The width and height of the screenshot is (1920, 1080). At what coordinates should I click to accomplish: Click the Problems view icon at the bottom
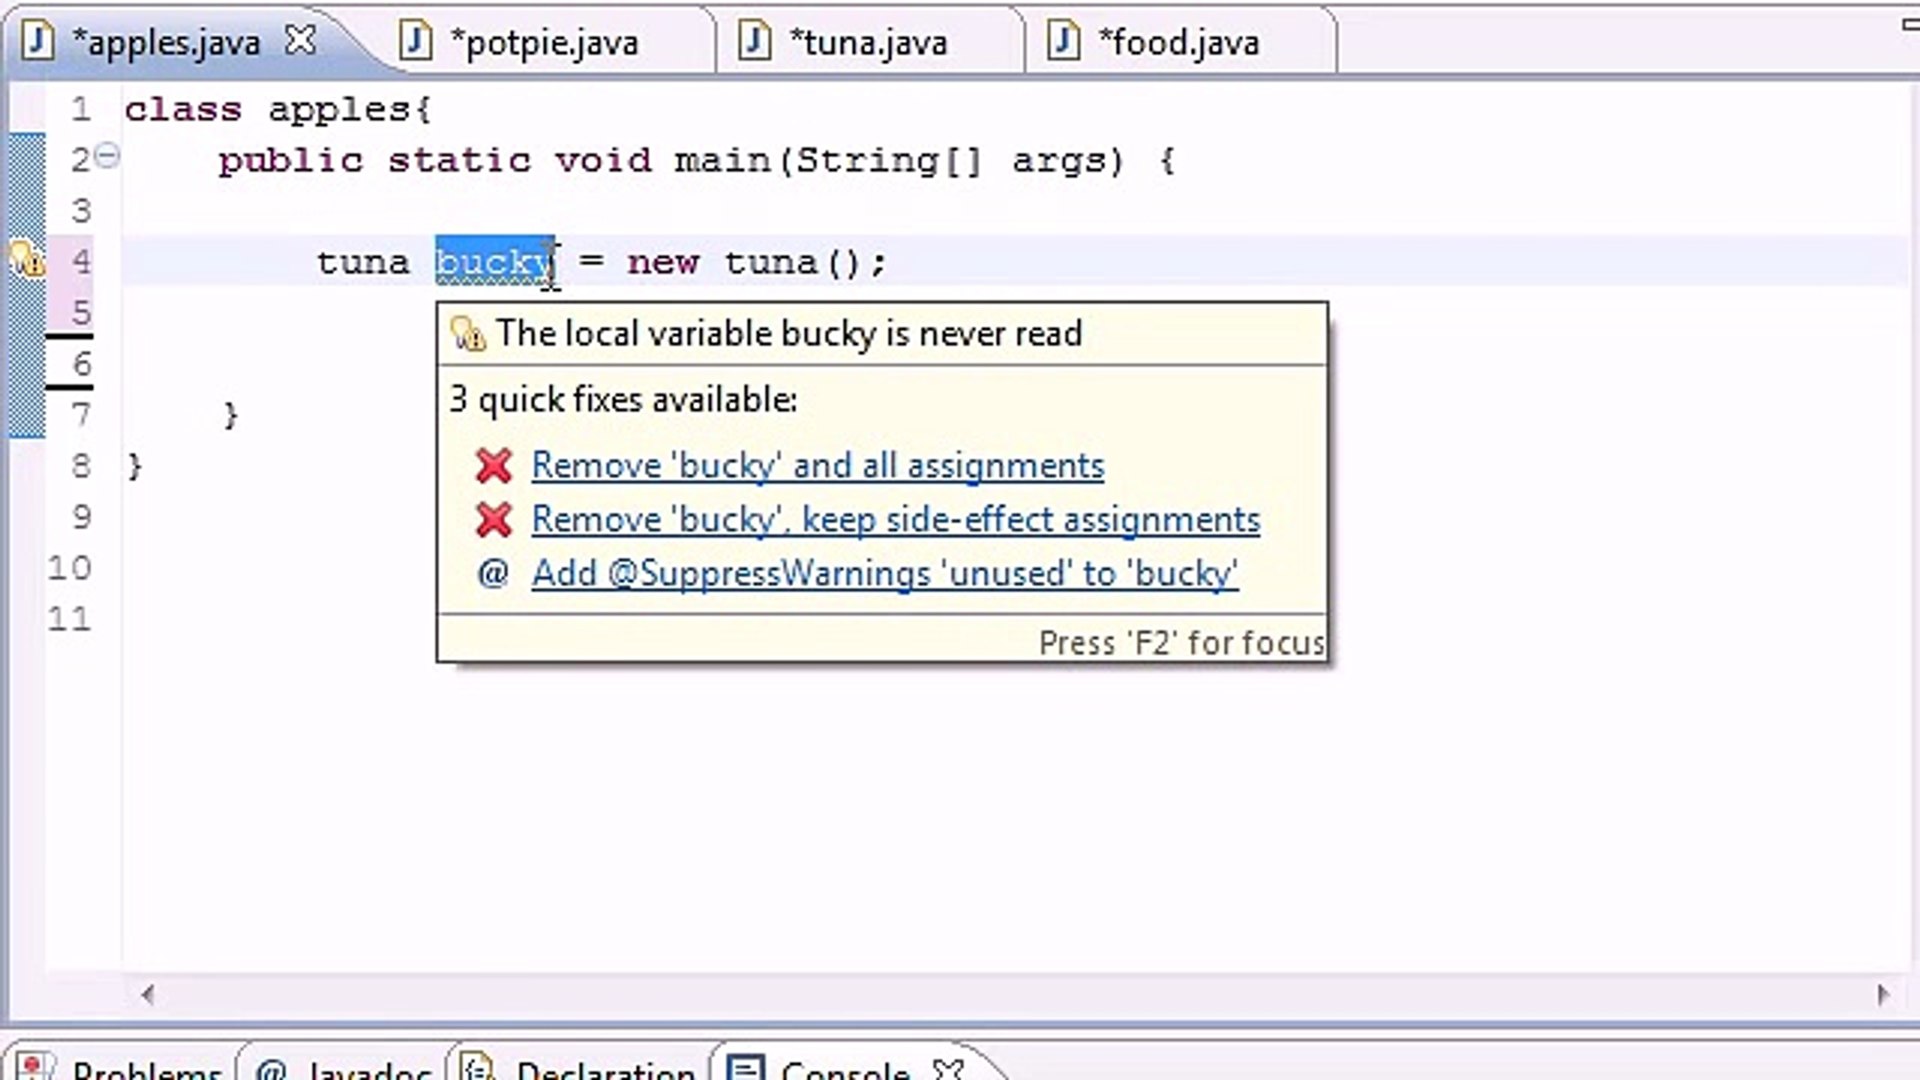[33, 1068]
